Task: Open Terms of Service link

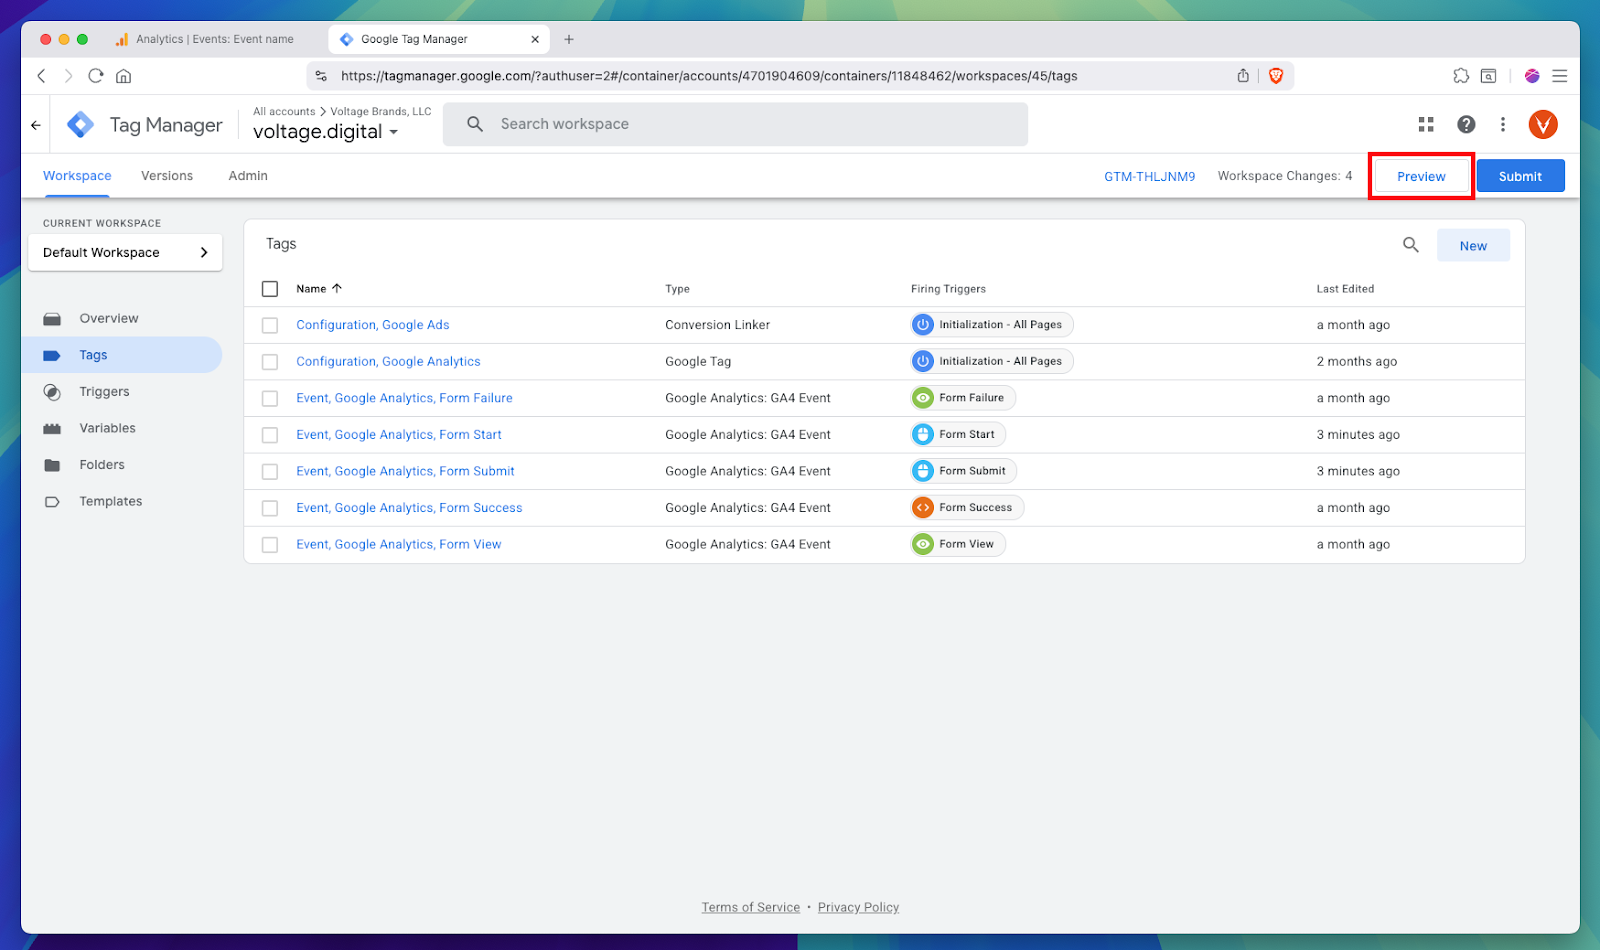Action: click(x=750, y=907)
